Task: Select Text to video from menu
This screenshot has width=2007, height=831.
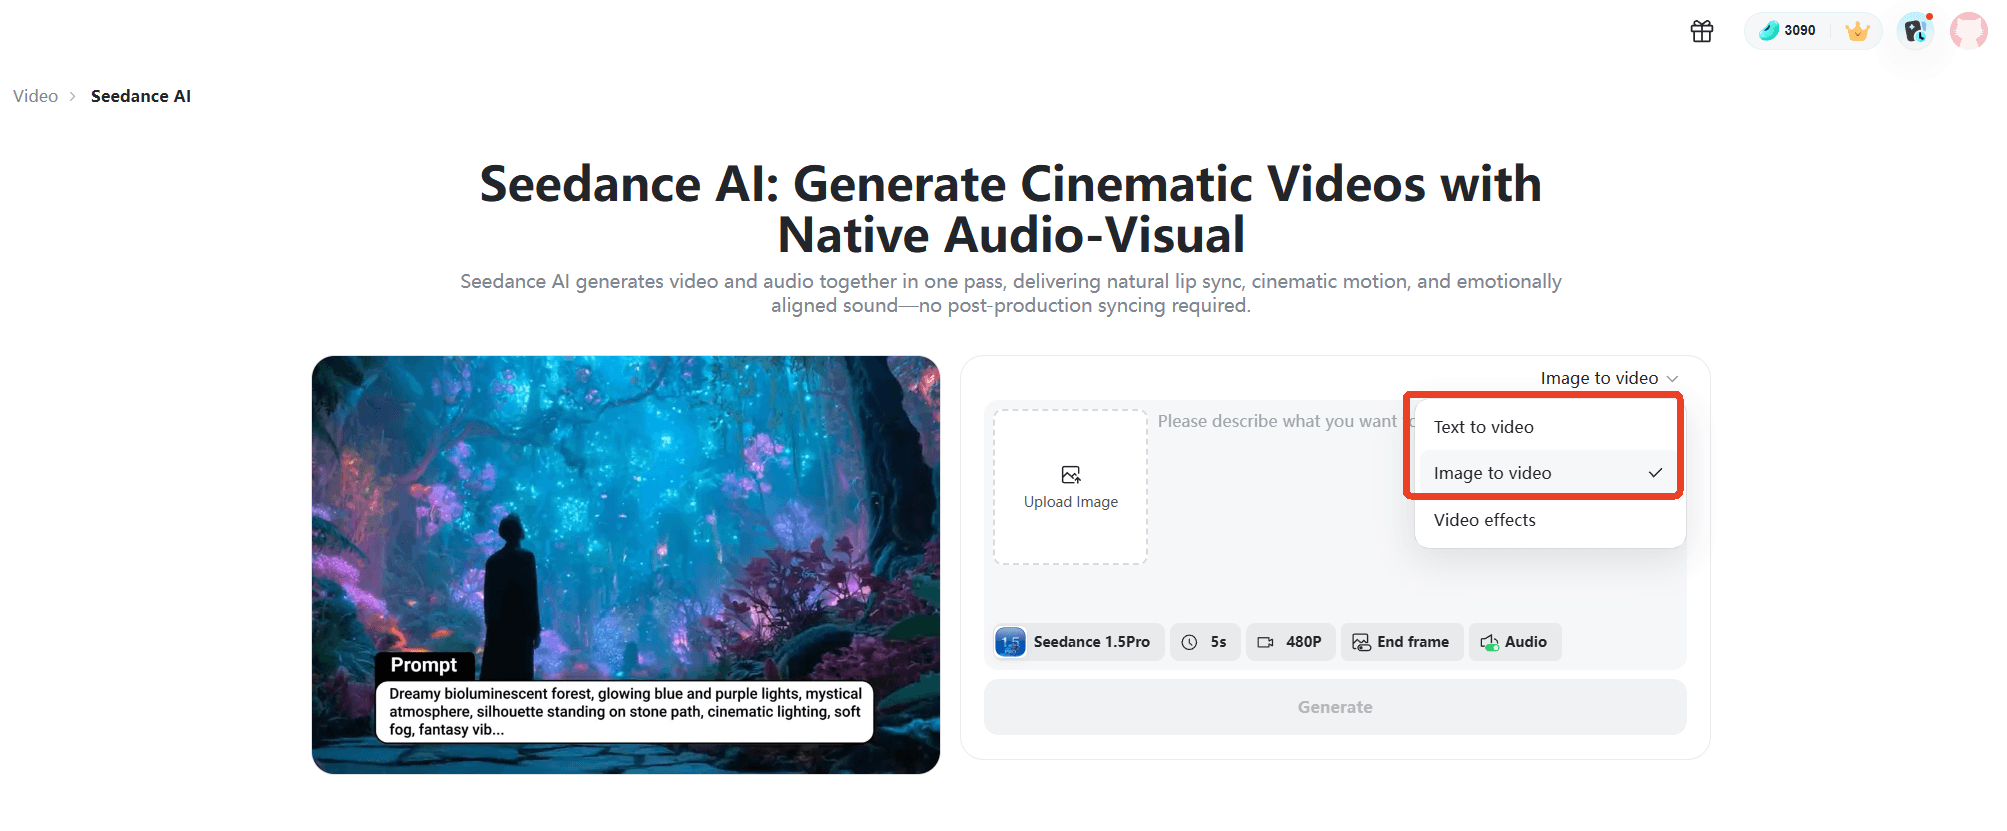Action: pos(1484,427)
